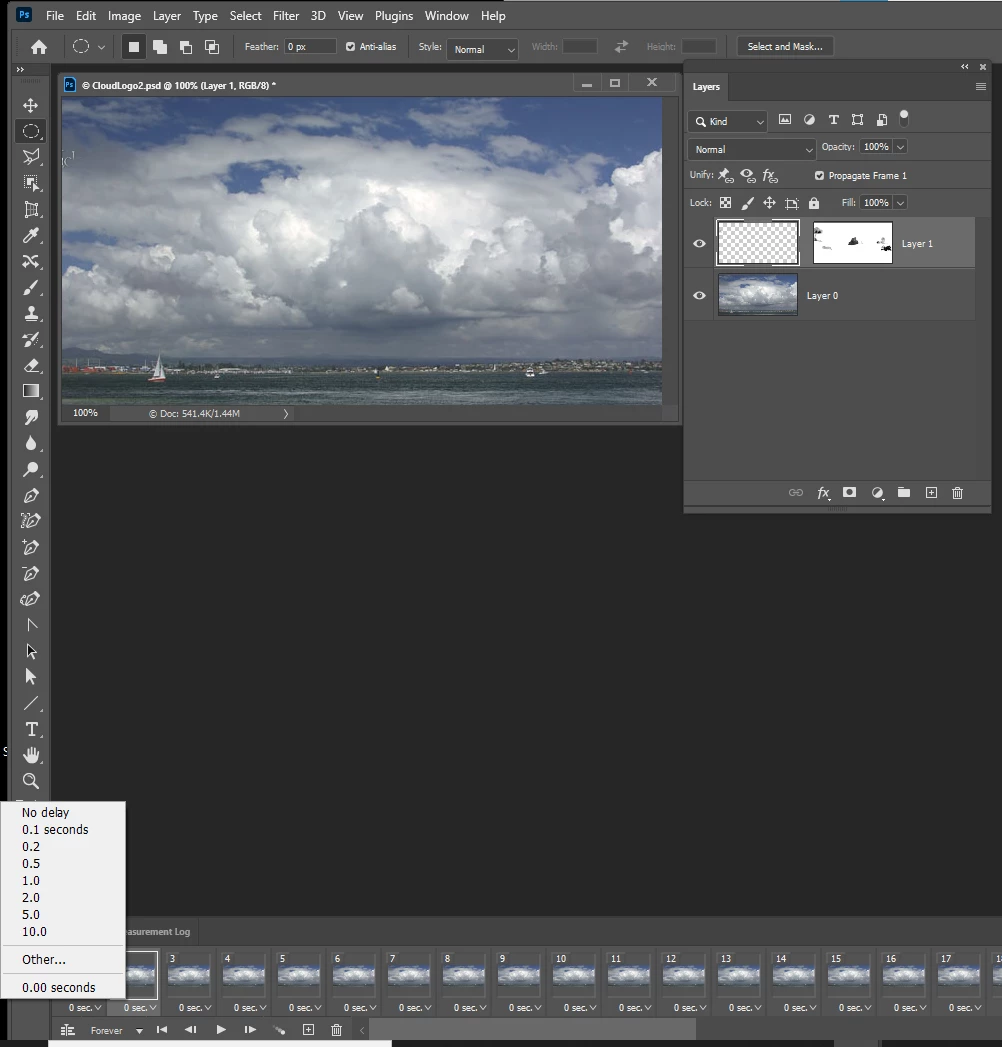The height and width of the screenshot is (1047, 1002).
Task: Select the Eyedropper tool
Action: pos(31,236)
